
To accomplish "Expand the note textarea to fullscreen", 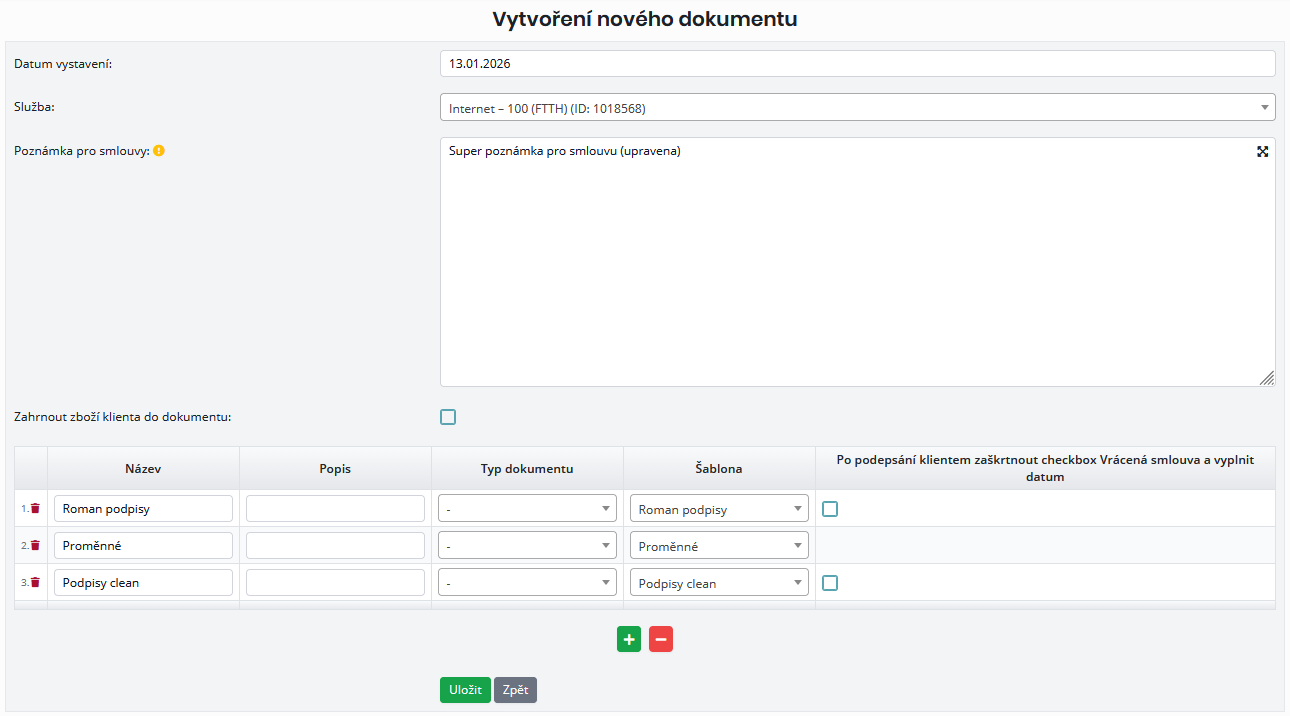I will point(1262,151).
